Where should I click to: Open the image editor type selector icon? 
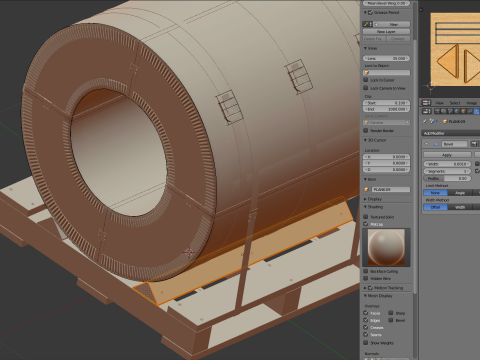pyautogui.click(x=426, y=103)
